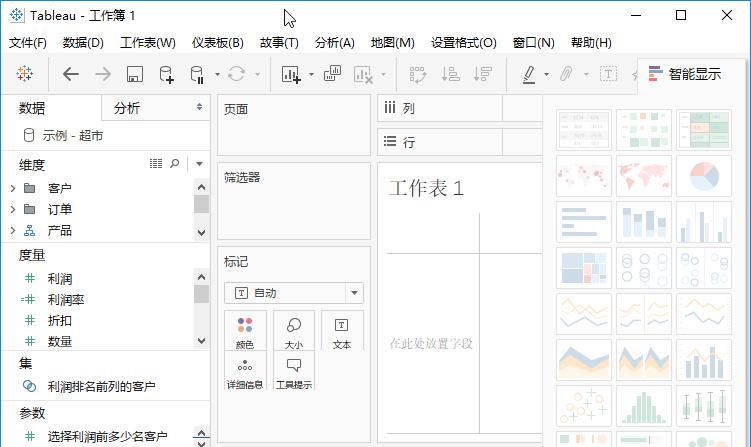This screenshot has width=751, height=447.
Task: Click the Highlight pen icon
Action: click(x=529, y=74)
